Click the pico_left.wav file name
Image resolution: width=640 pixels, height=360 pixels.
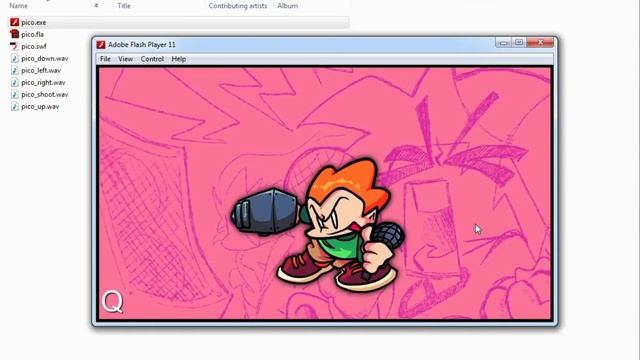coord(41,70)
